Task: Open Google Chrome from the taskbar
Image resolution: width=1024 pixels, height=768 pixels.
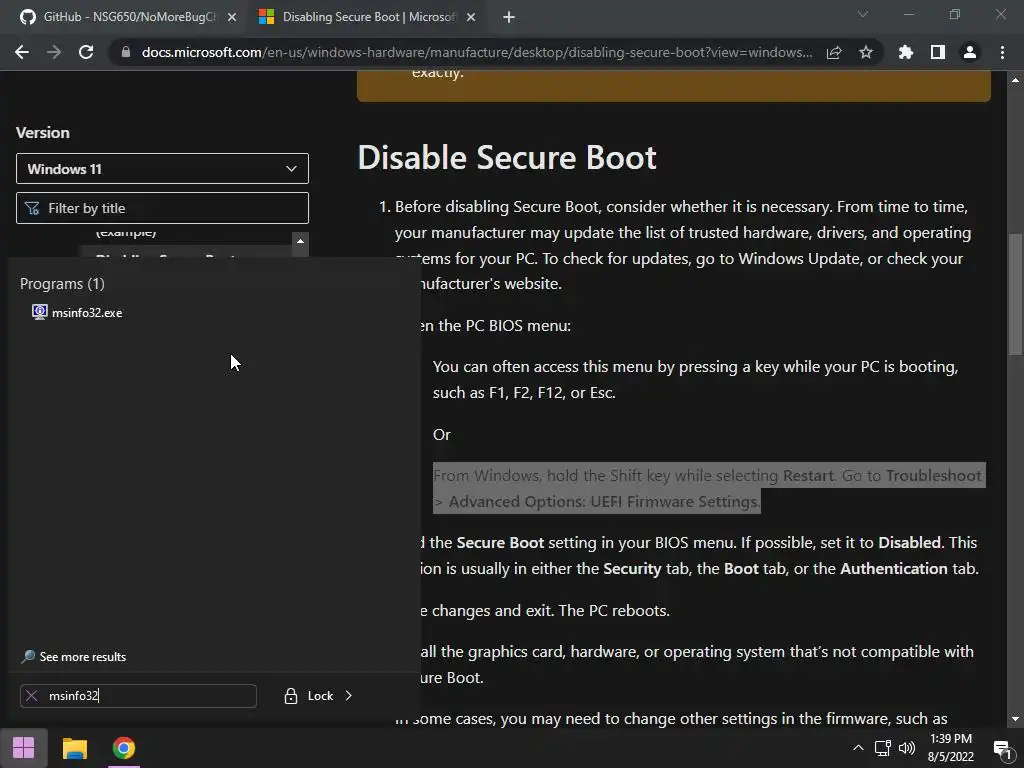Action: tap(123, 748)
